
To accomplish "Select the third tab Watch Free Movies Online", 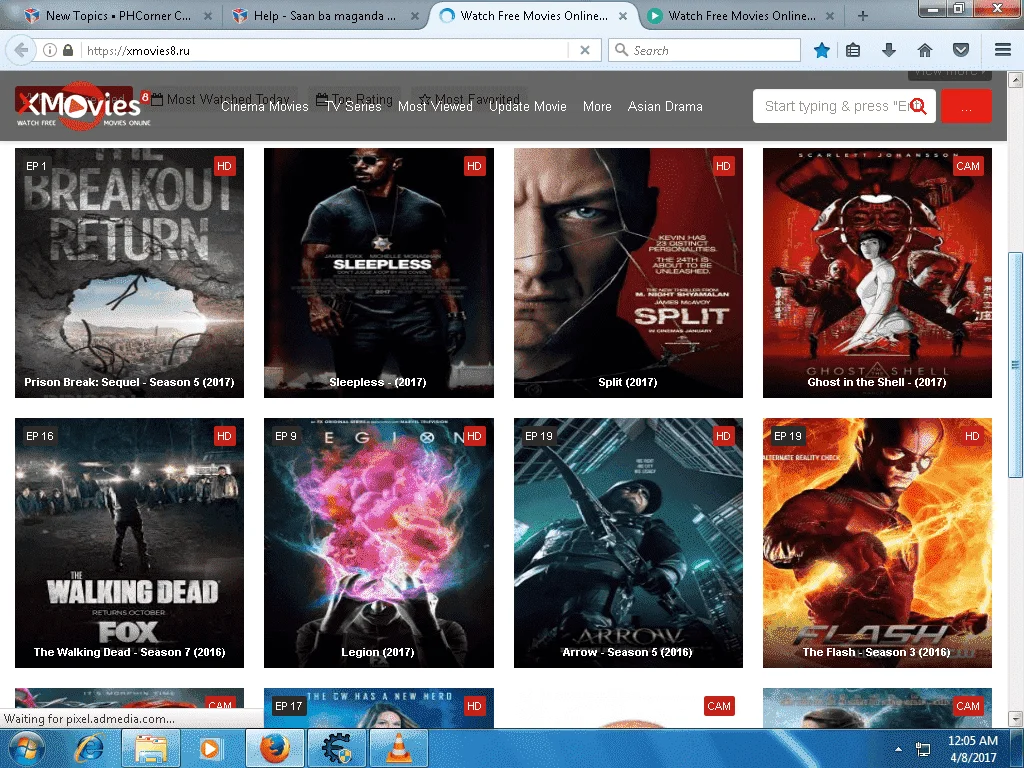I will coord(534,16).
